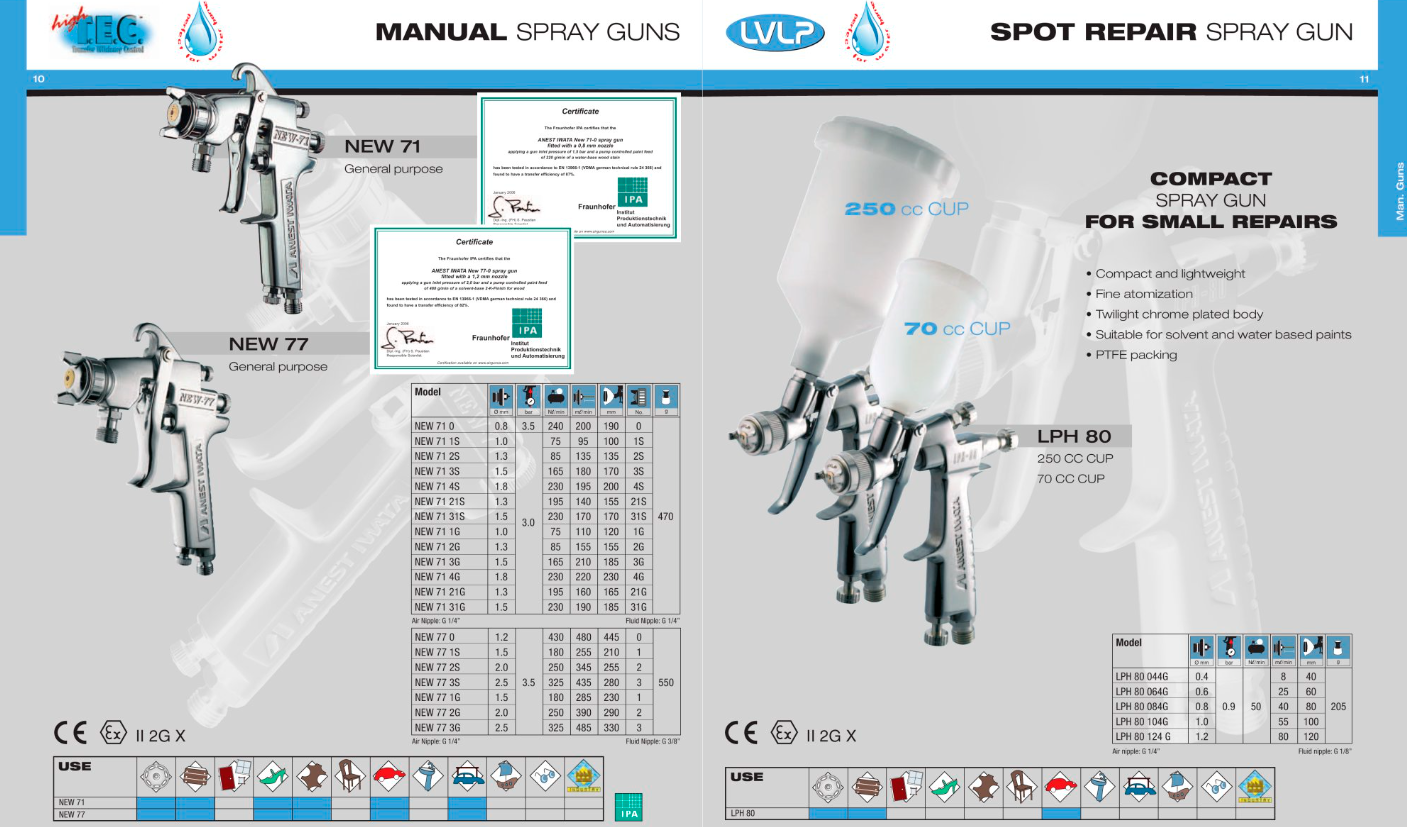Click the NEW 77 product label

point(268,344)
